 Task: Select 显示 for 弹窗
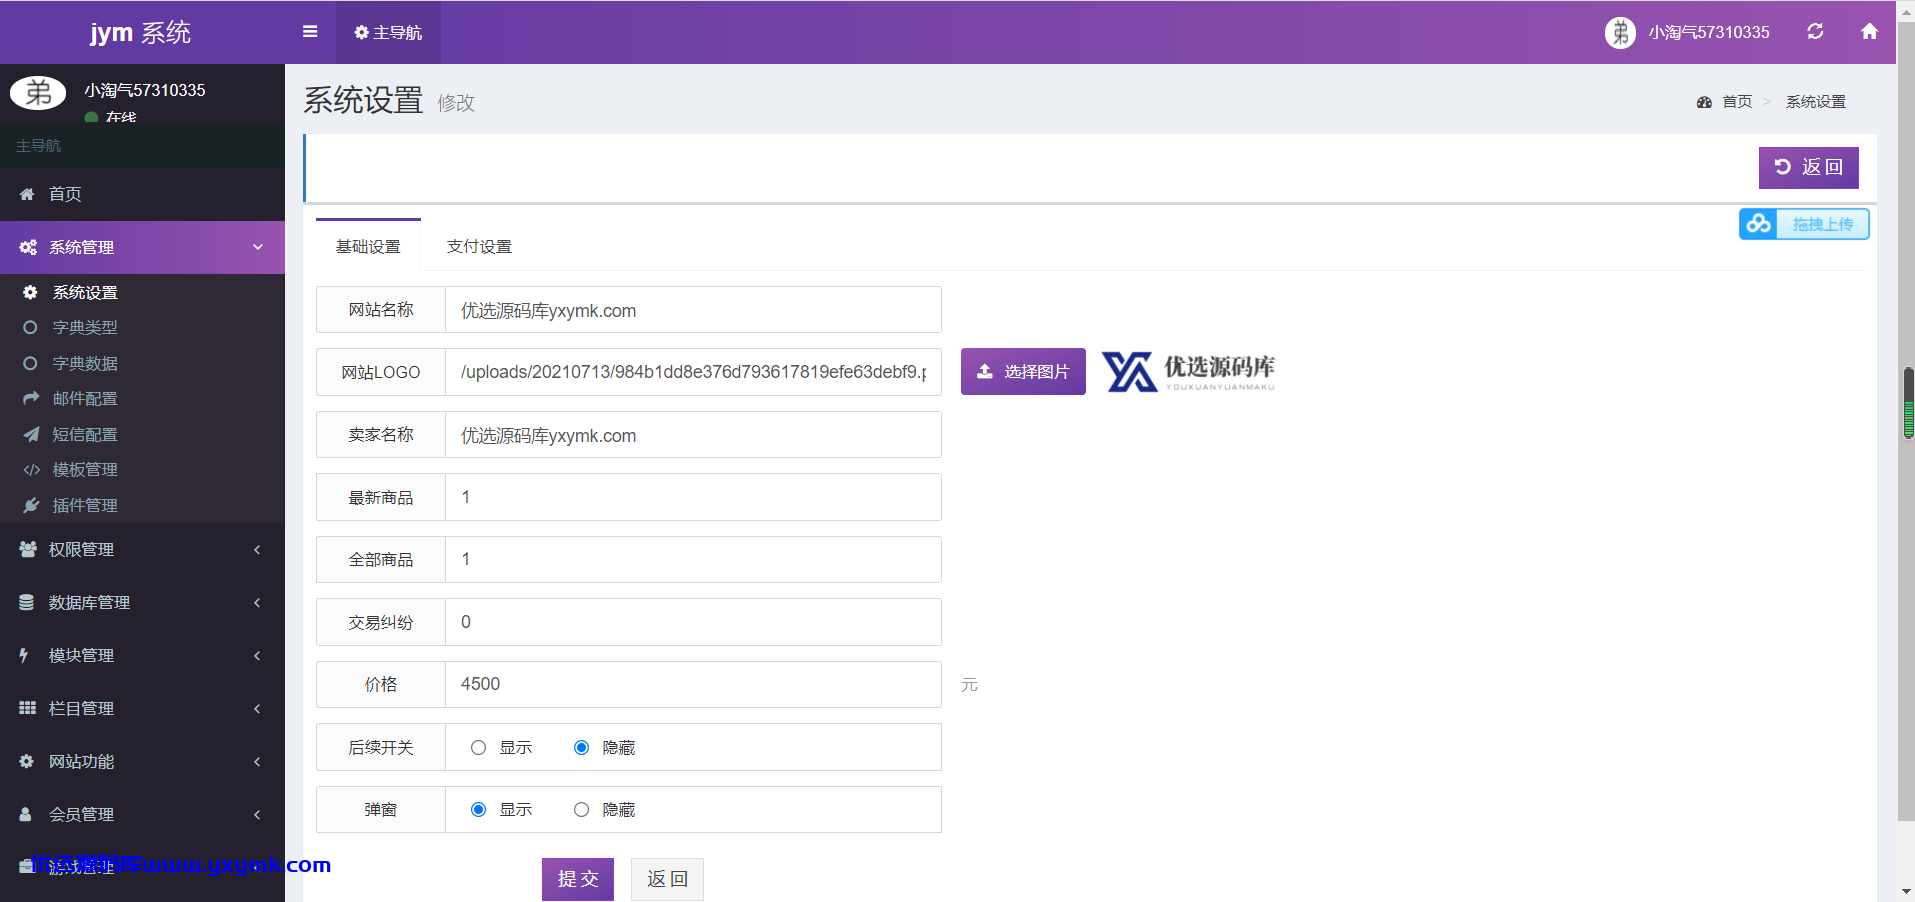click(478, 810)
